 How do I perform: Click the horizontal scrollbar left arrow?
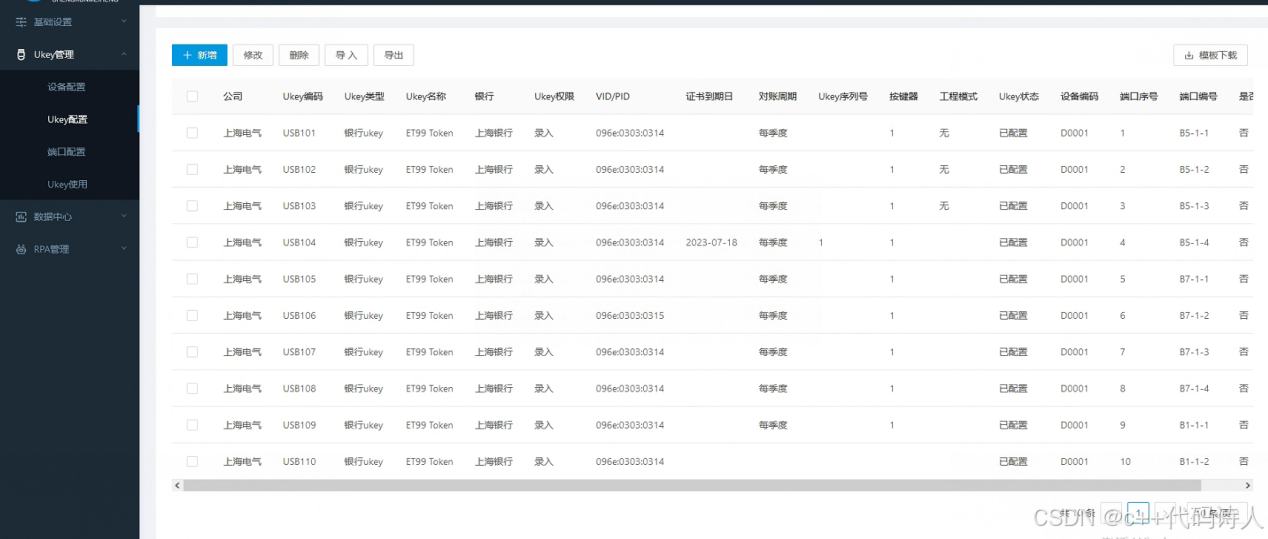coord(178,485)
